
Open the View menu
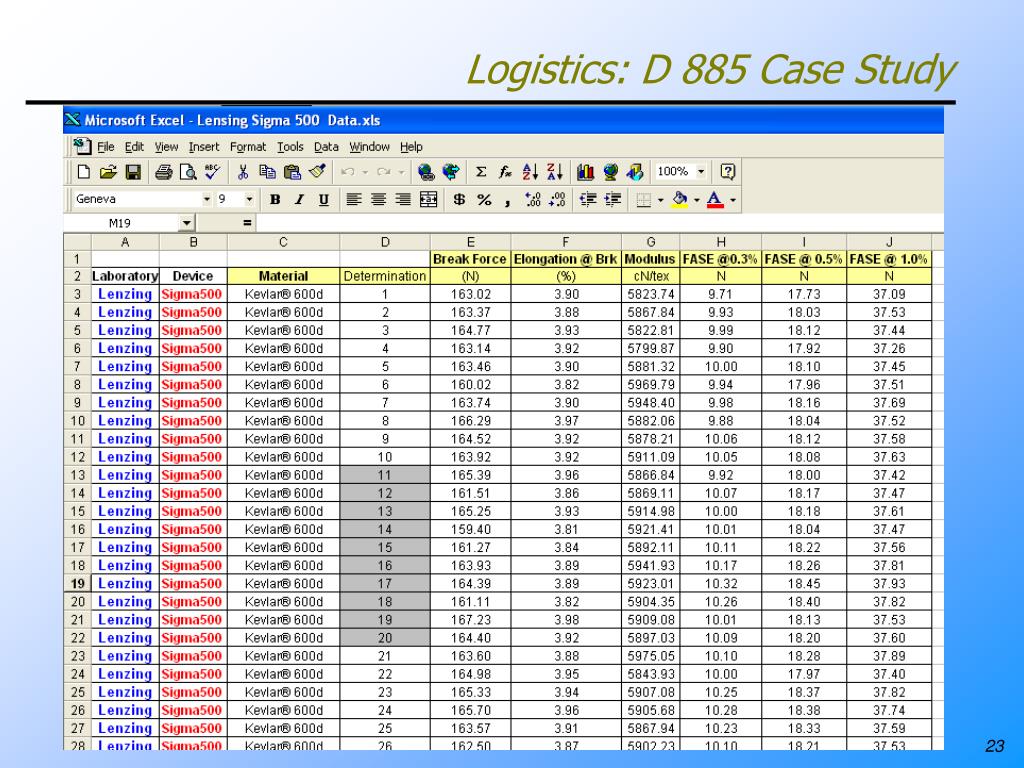click(166, 147)
